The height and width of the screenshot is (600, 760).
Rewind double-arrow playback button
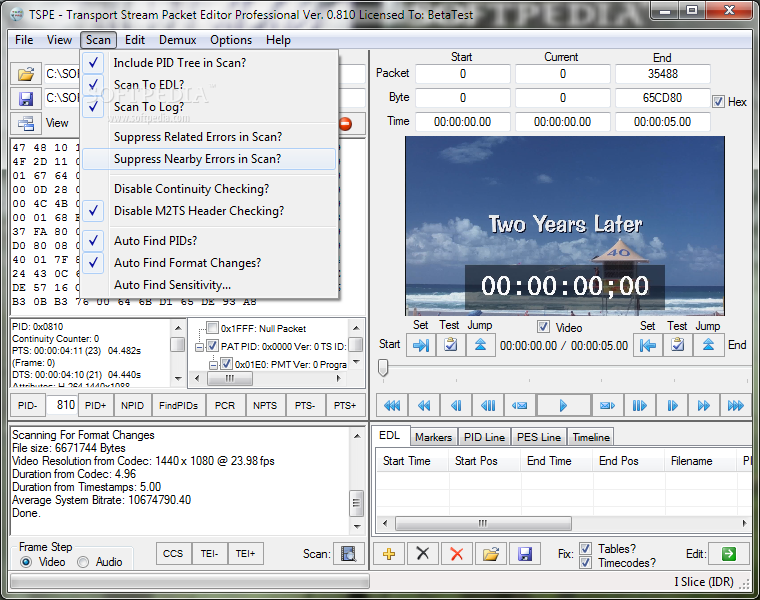point(424,405)
